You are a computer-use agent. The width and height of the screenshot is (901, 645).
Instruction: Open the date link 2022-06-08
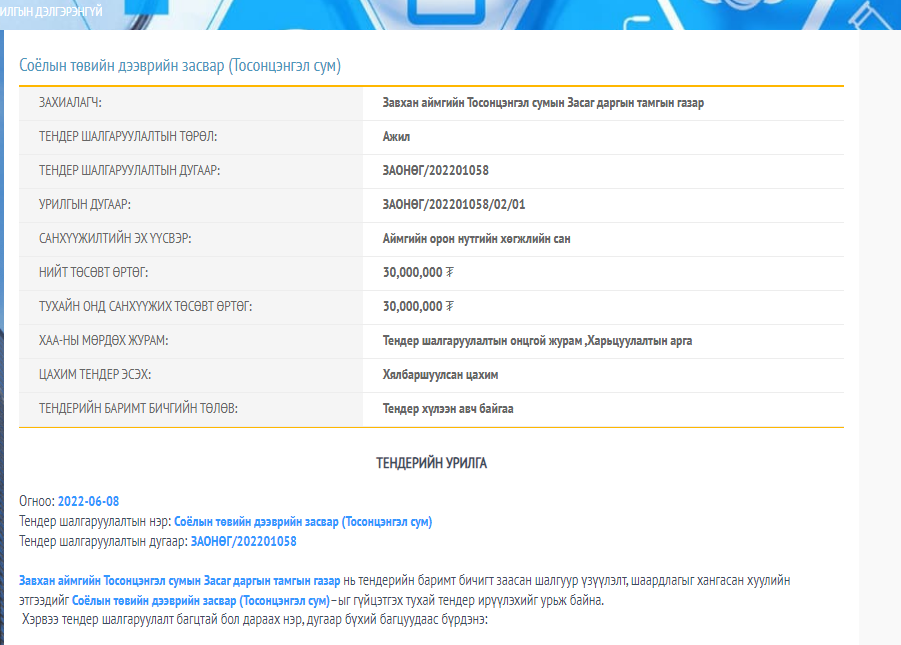click(88, 501)
